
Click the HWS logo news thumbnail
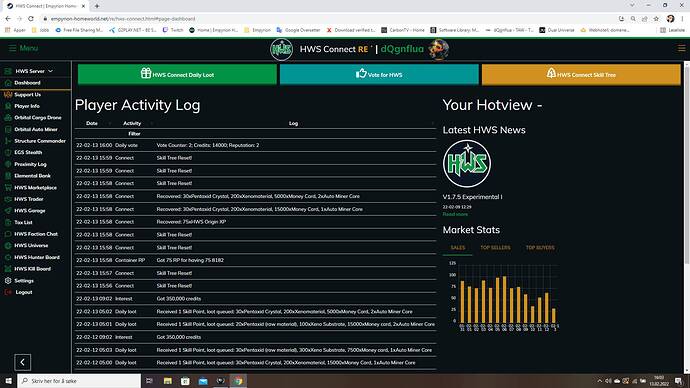click(467, 164)
